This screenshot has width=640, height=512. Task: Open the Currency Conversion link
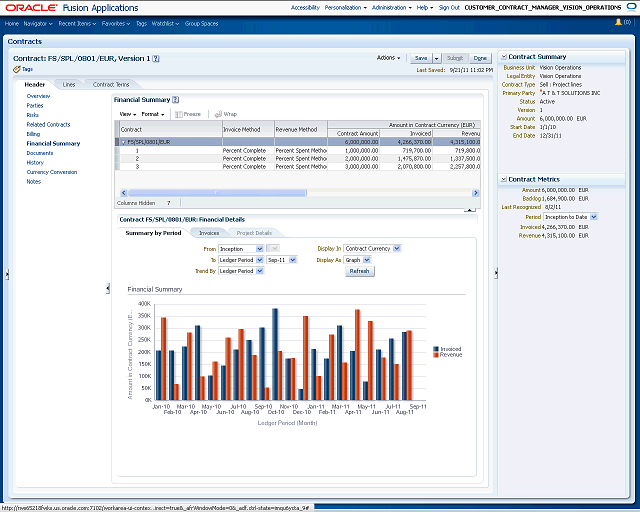52,172
